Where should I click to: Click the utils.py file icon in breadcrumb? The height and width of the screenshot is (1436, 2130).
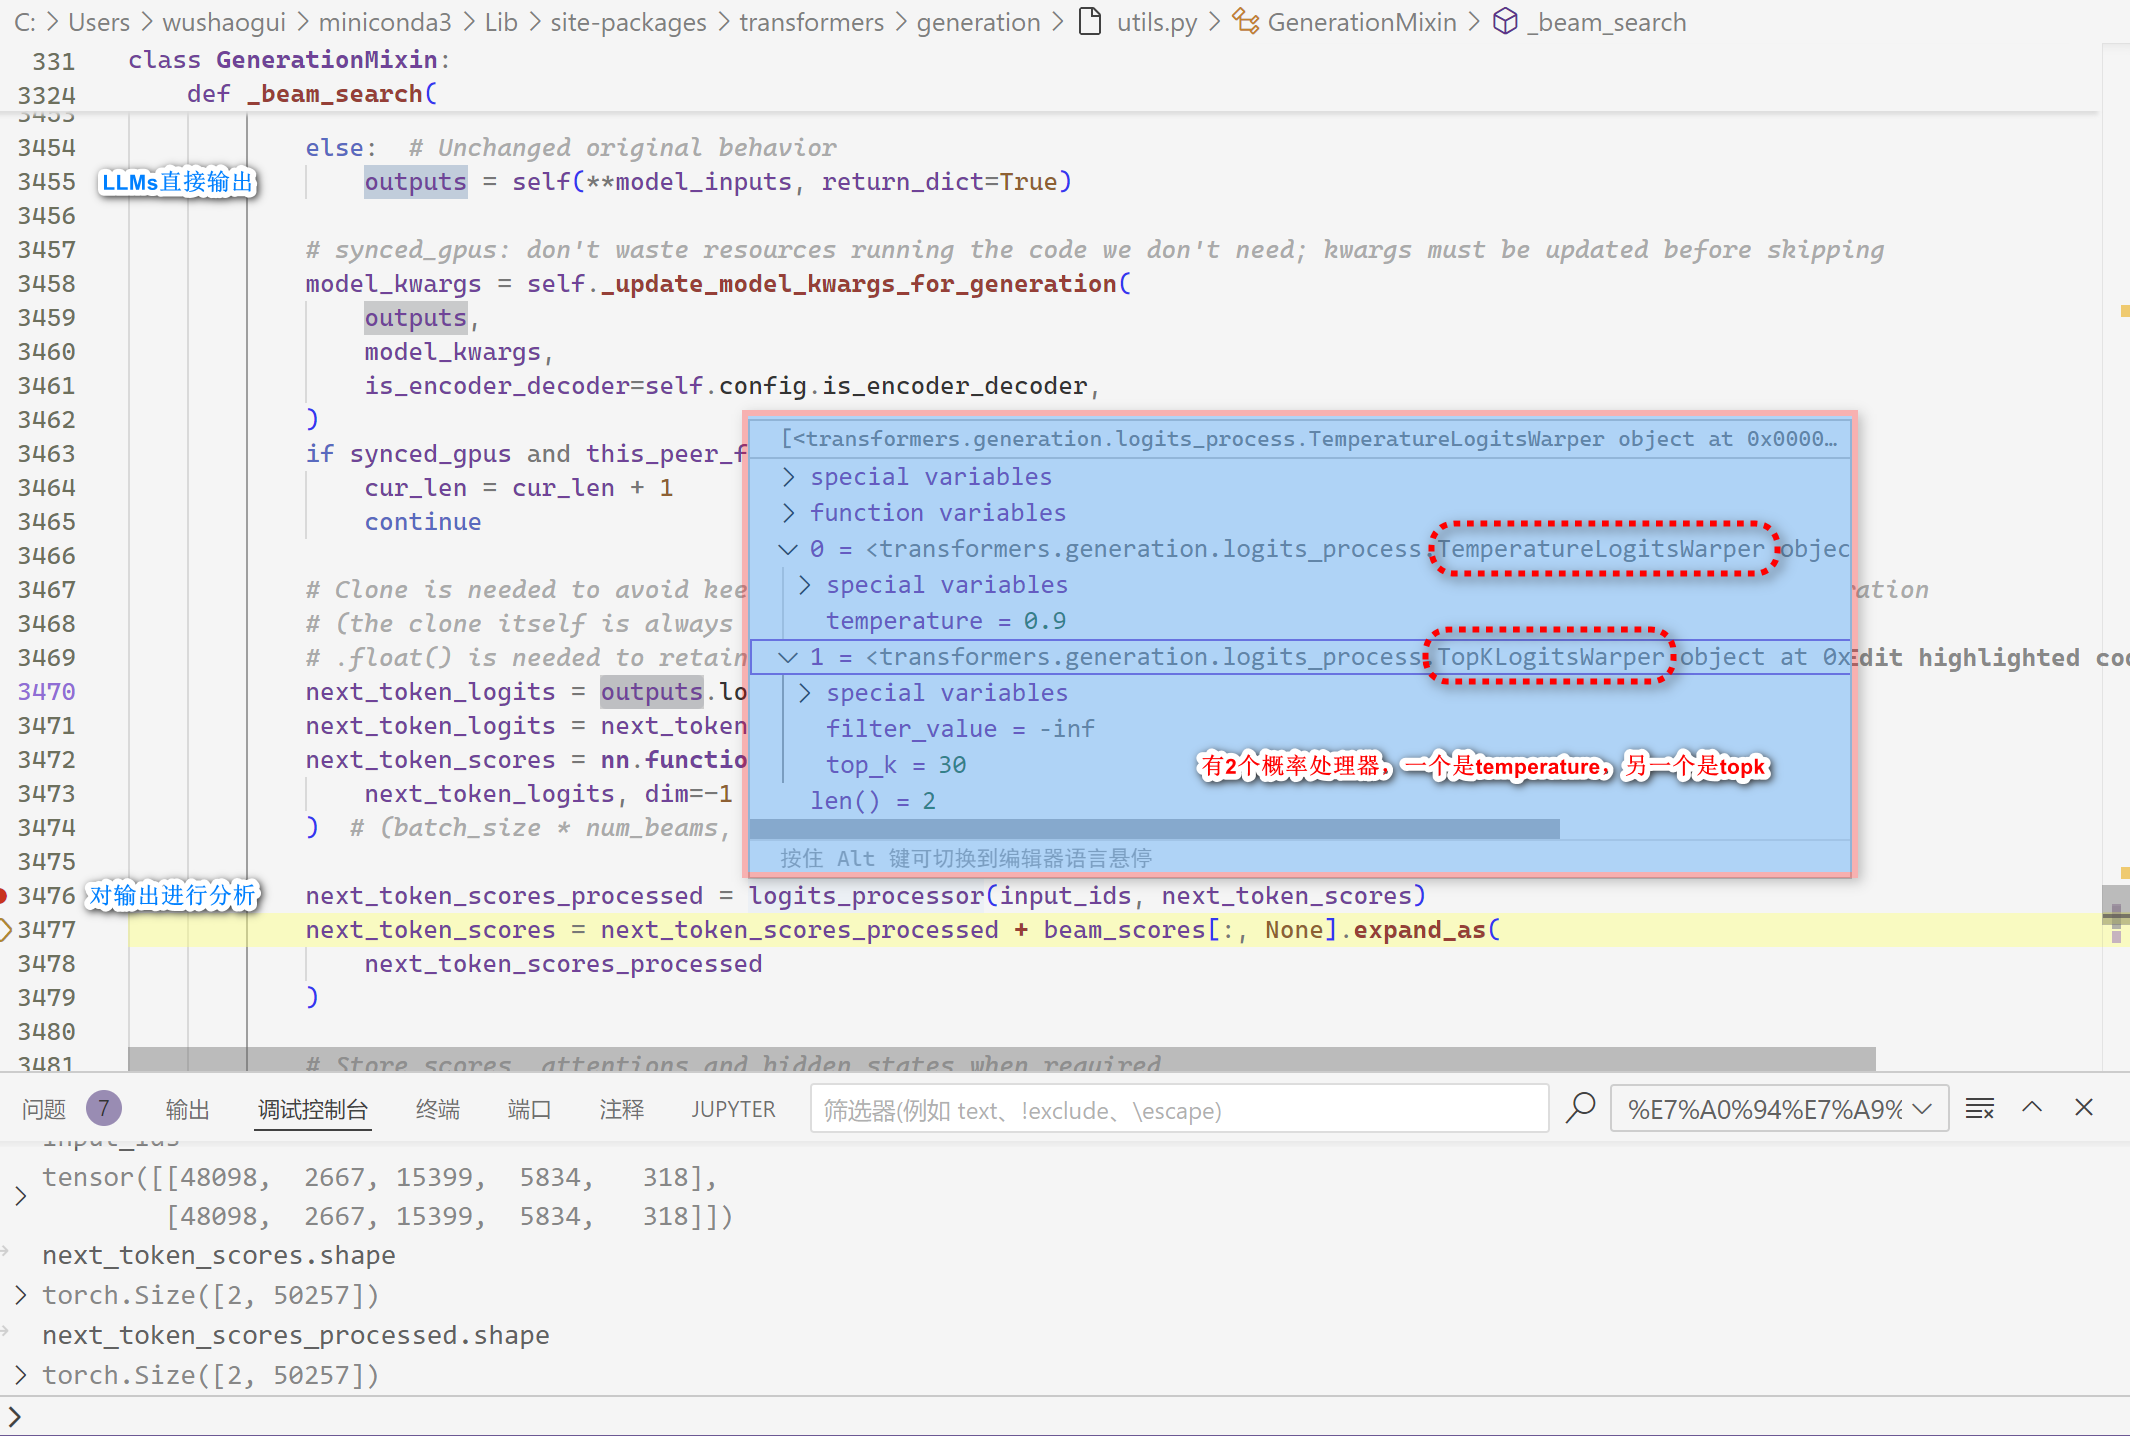click(x=1090, y=22)
